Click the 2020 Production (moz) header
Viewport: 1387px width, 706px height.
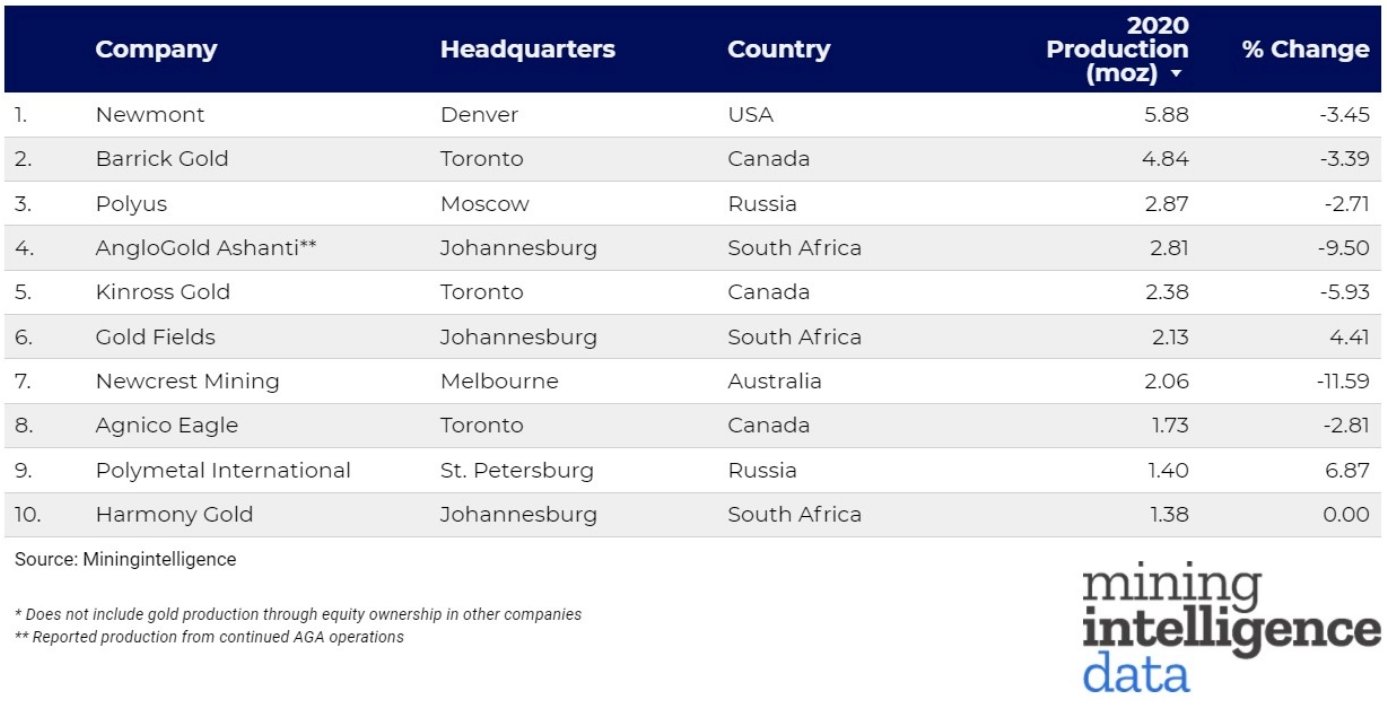pos(1116,49)
